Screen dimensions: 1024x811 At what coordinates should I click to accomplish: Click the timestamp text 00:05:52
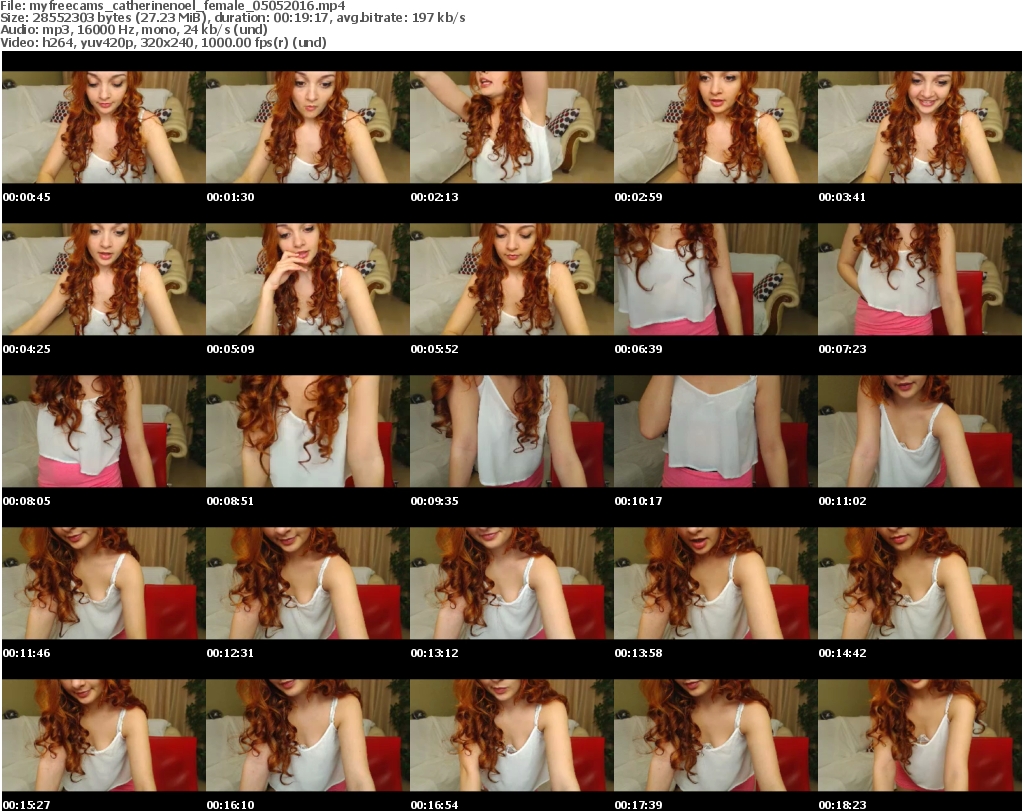pyautogui.click(x=434, y=349)
